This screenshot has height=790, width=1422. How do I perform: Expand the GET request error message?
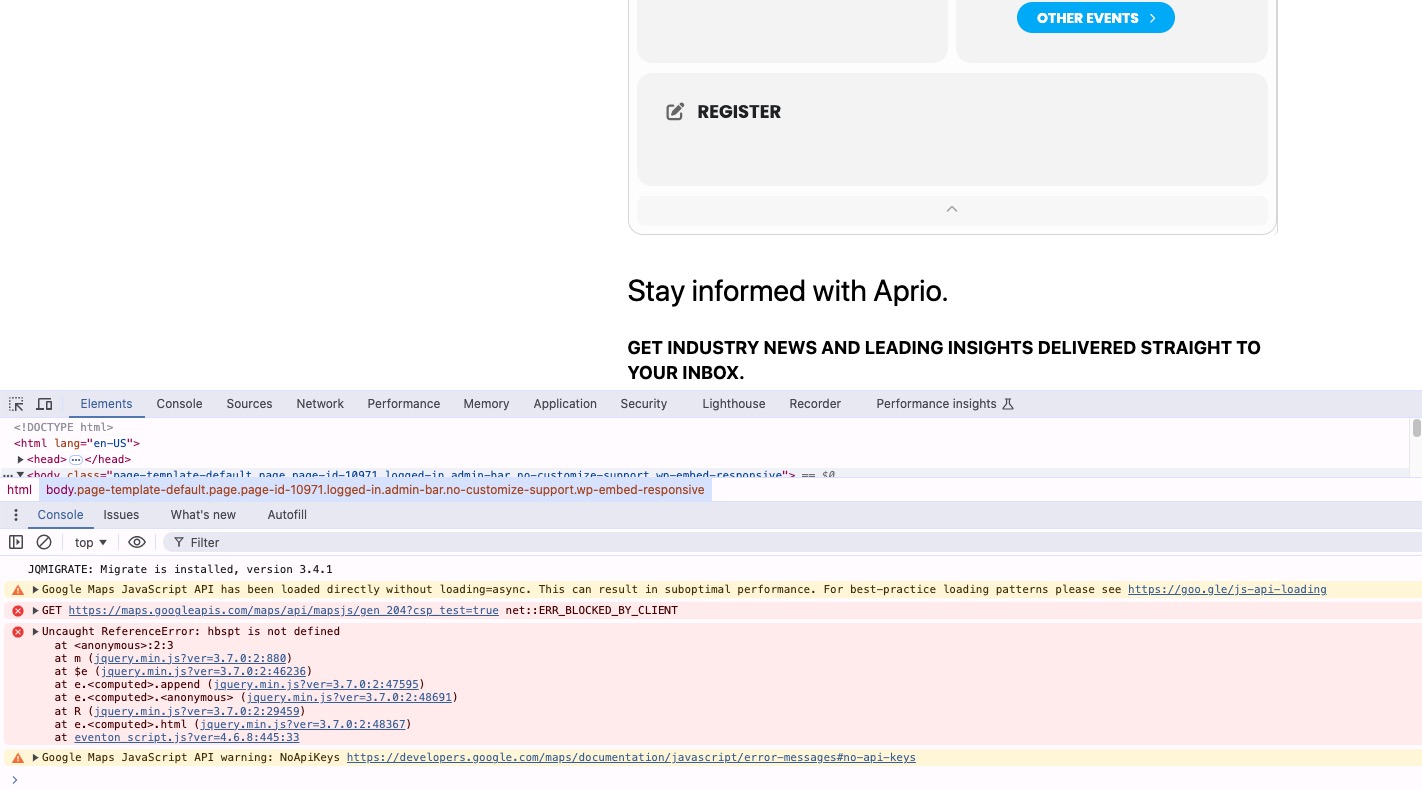click(36, 611)
